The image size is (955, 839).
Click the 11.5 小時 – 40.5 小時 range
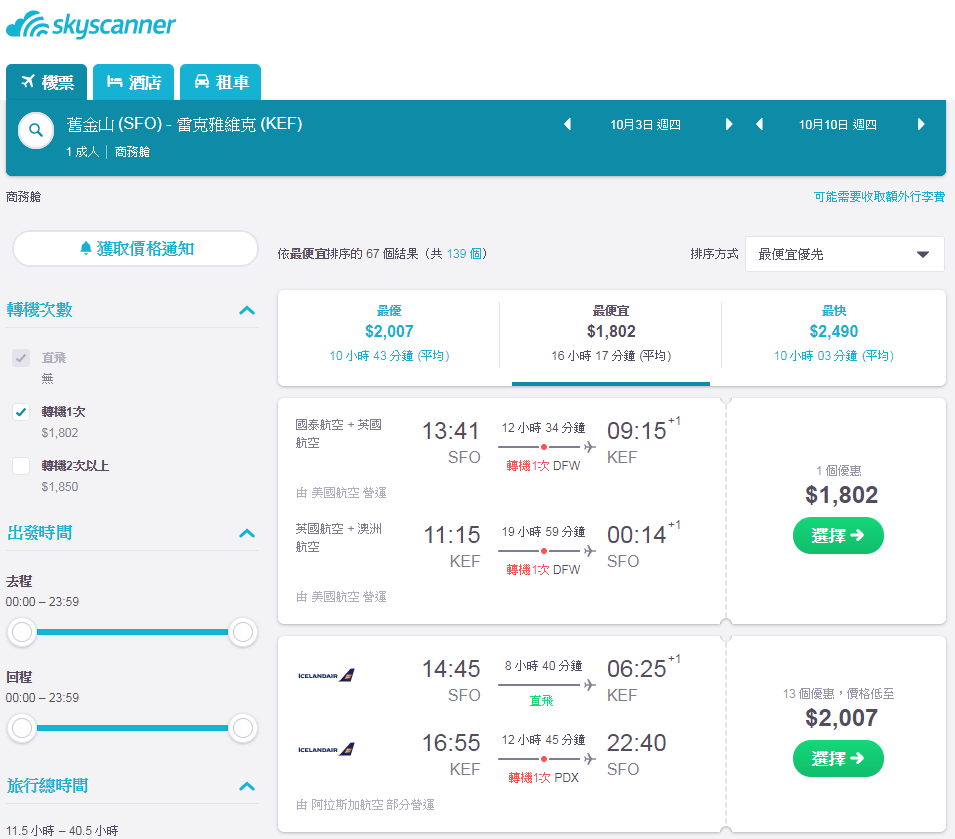62,830
